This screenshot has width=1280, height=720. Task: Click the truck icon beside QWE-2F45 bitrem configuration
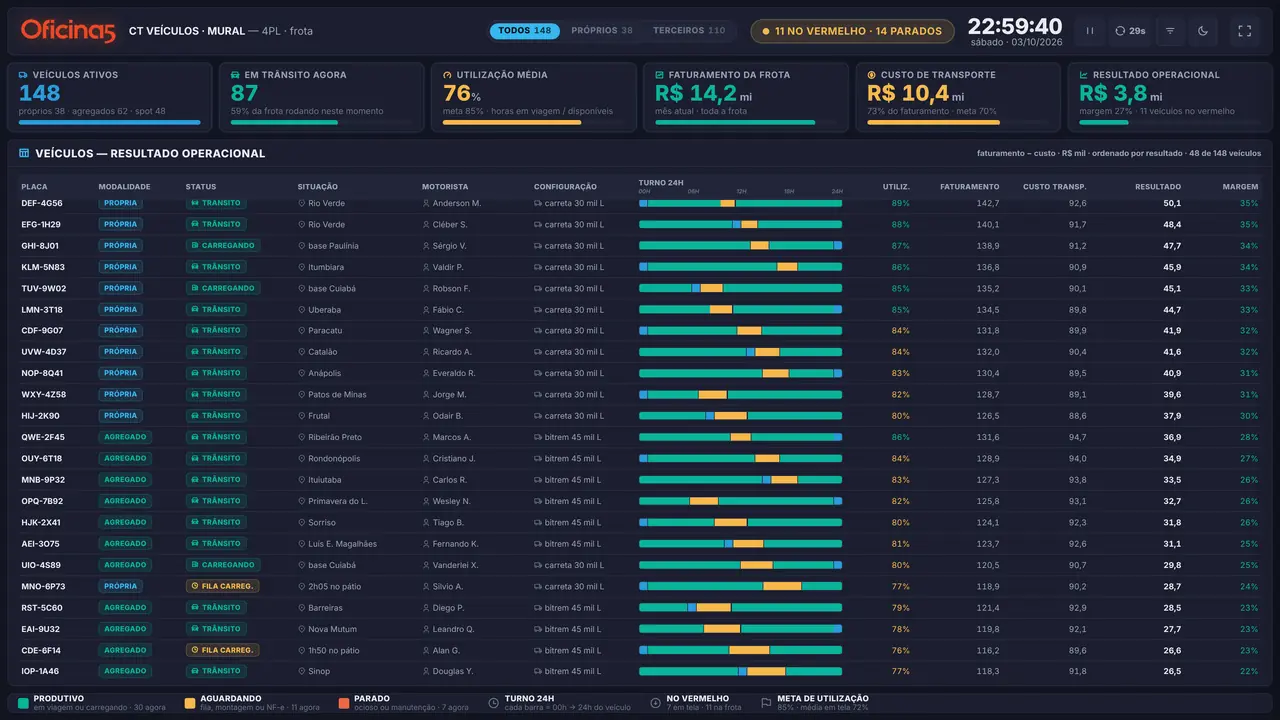tap(538, 437)
